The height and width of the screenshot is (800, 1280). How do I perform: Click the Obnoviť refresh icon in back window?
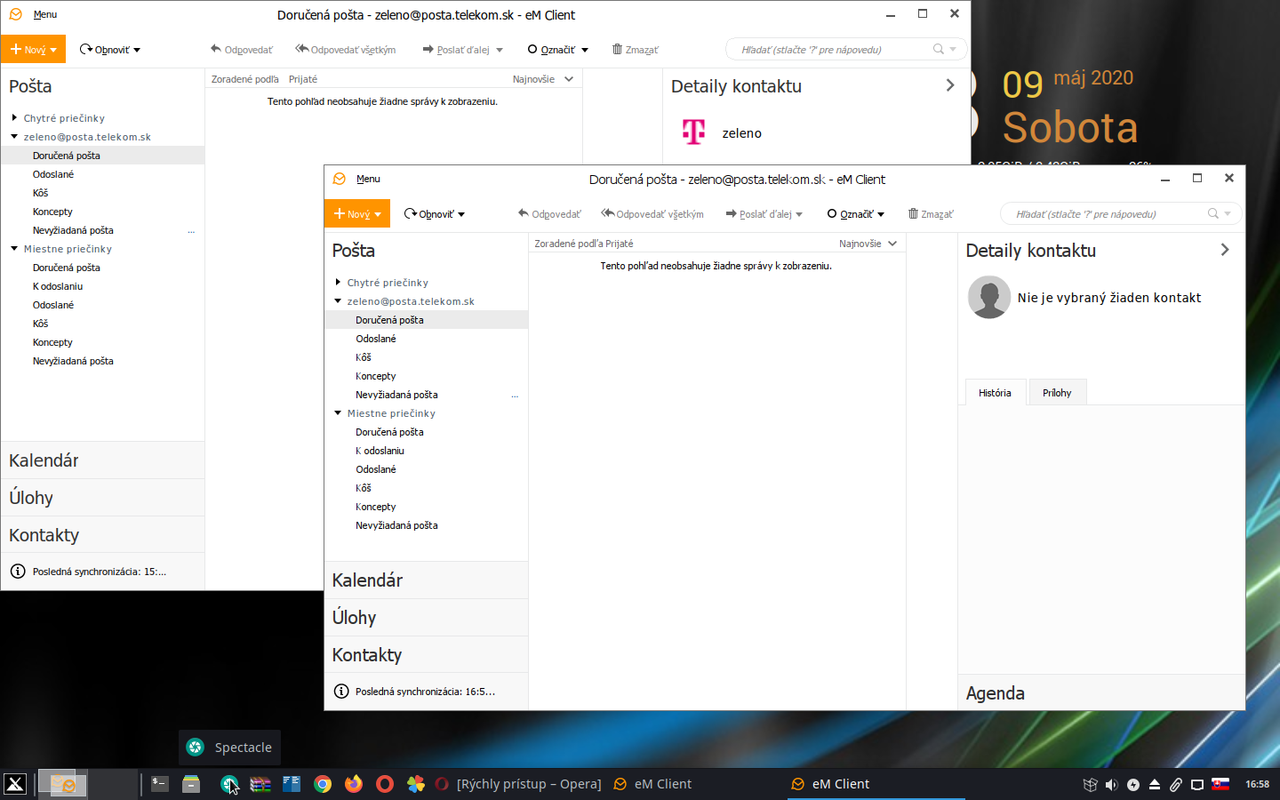click(x=86, y=49)
